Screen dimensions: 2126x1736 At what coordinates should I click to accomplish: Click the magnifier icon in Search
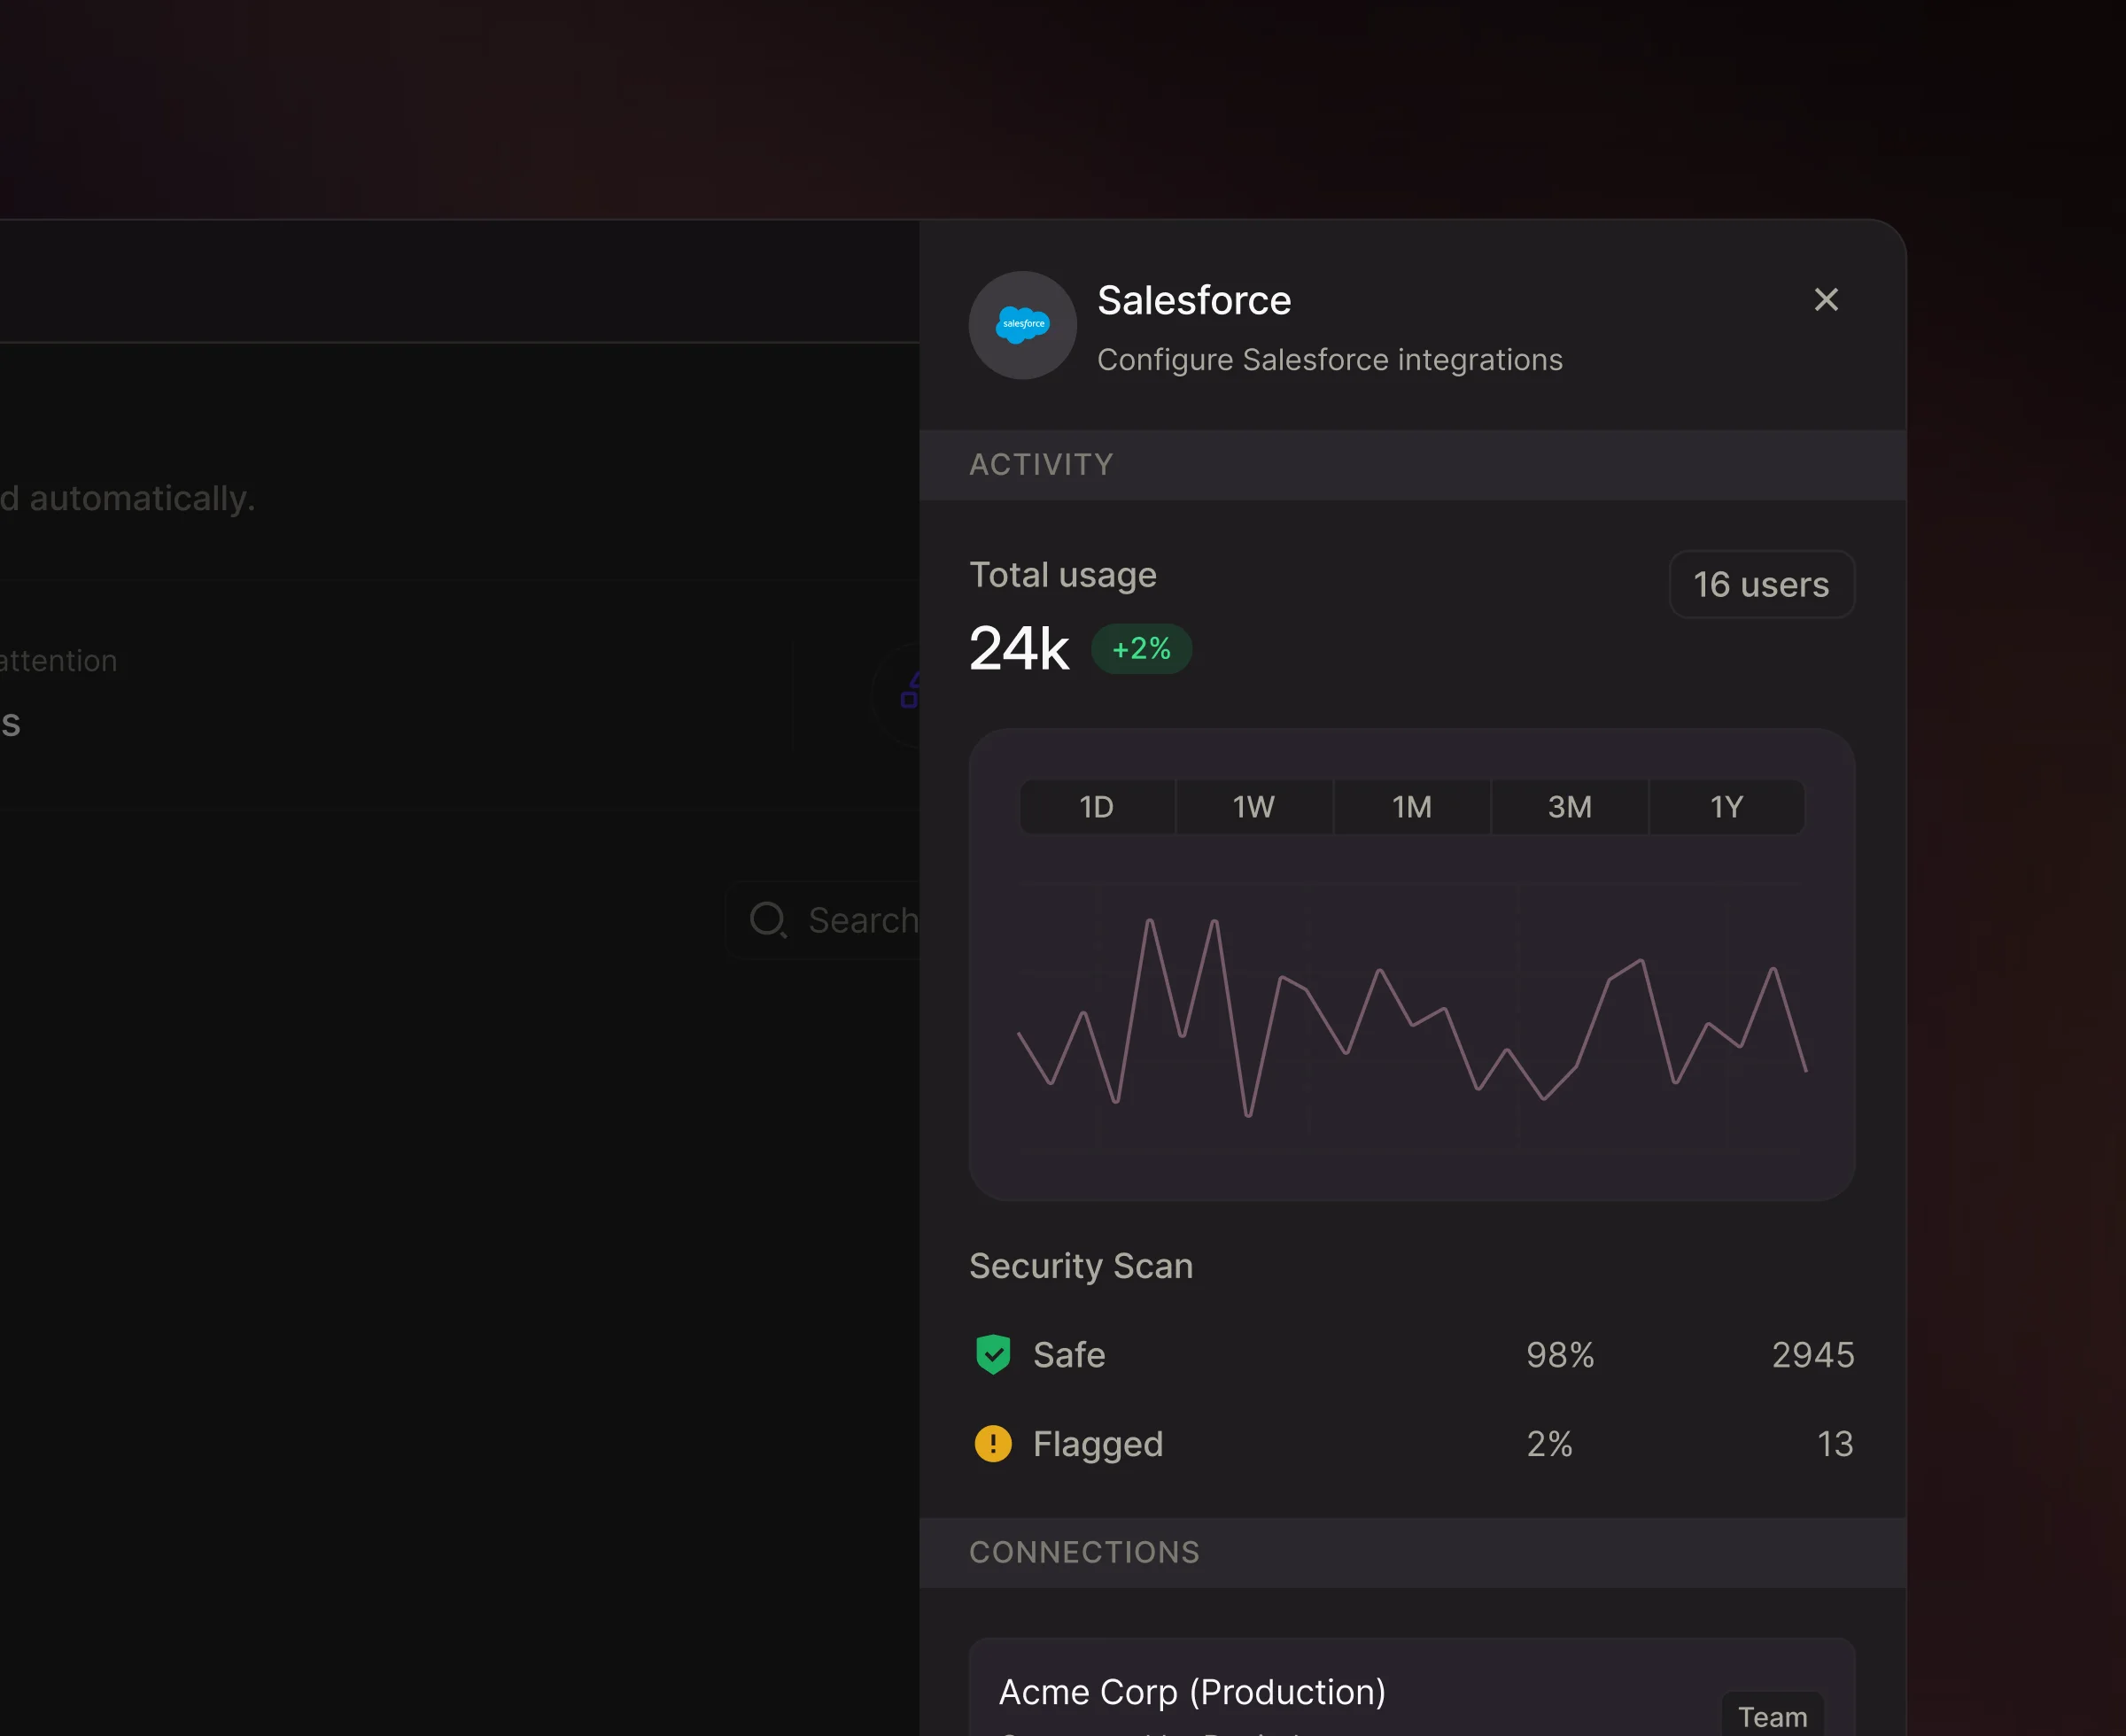click(767, 920)
